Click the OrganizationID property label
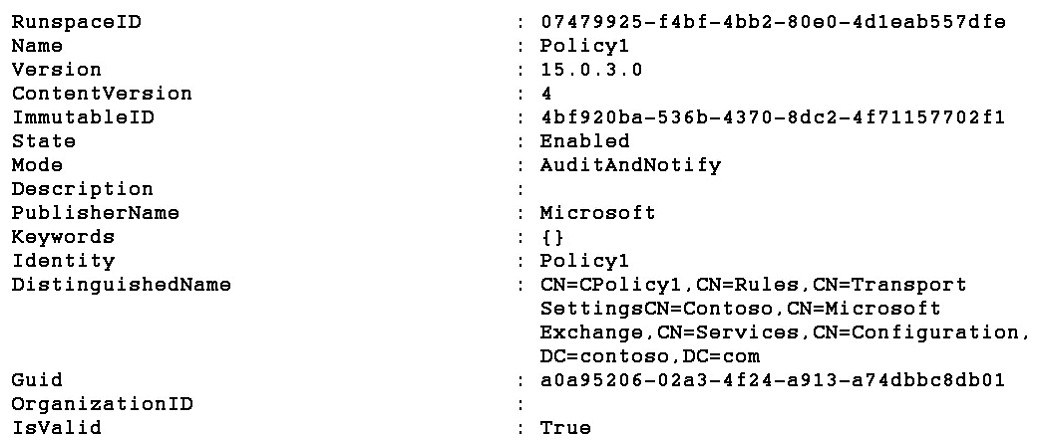This screenshot has width=1046, height=443. click(x=102, y=404)
